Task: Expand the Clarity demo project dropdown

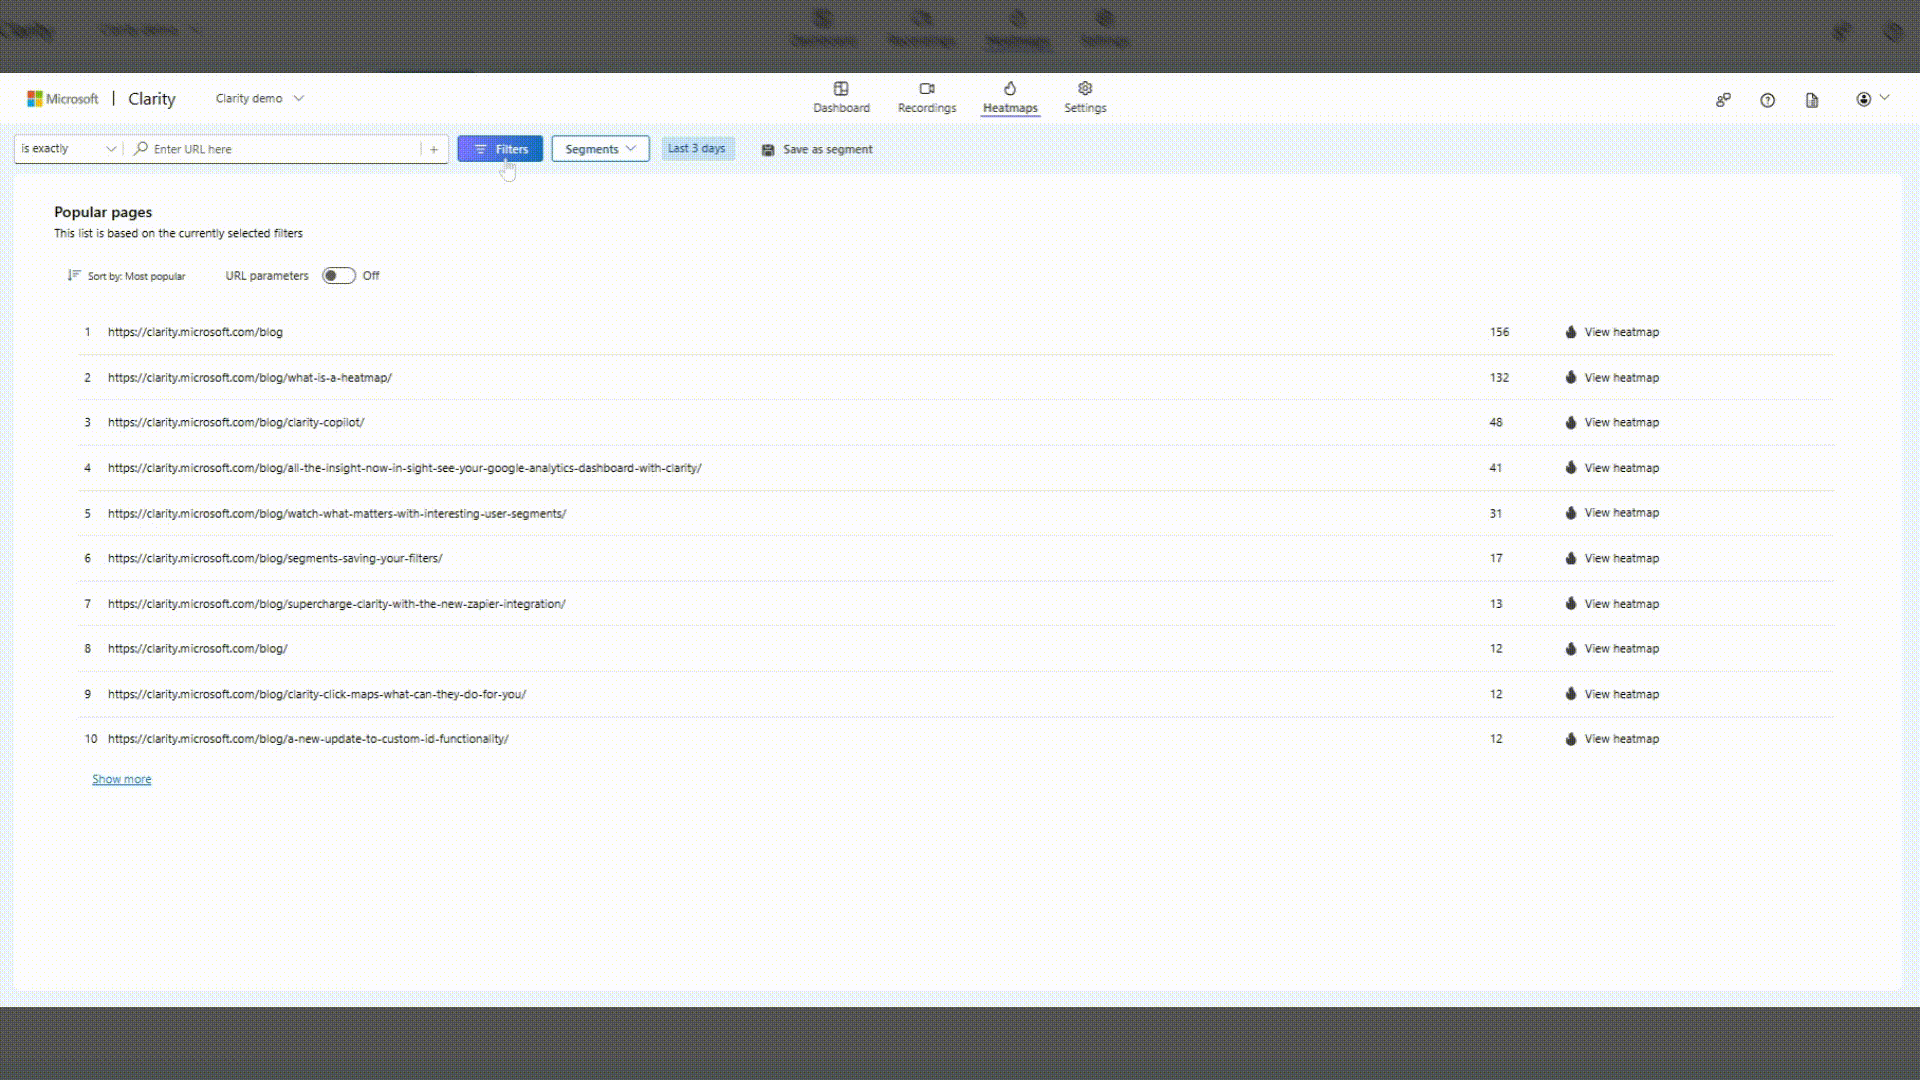Action: click(x=260, y=98)
